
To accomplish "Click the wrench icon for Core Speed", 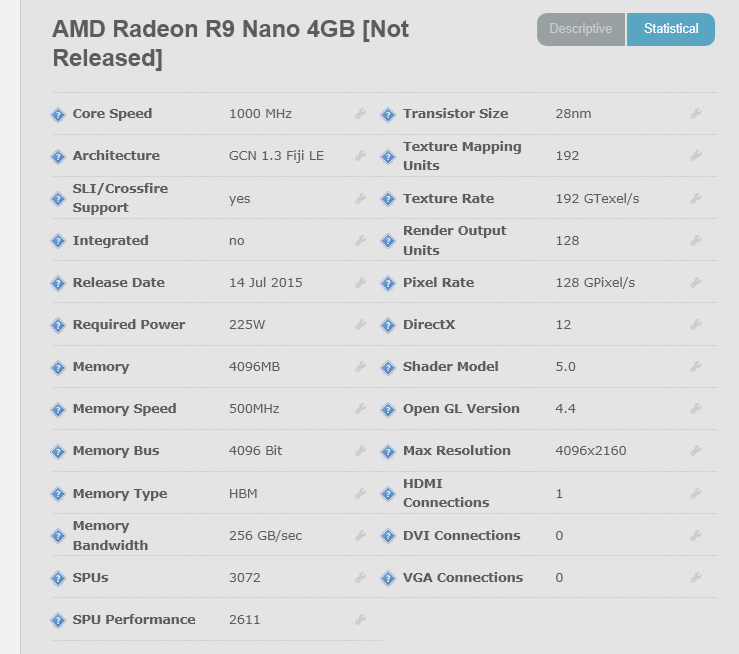I will pos(360,114).
